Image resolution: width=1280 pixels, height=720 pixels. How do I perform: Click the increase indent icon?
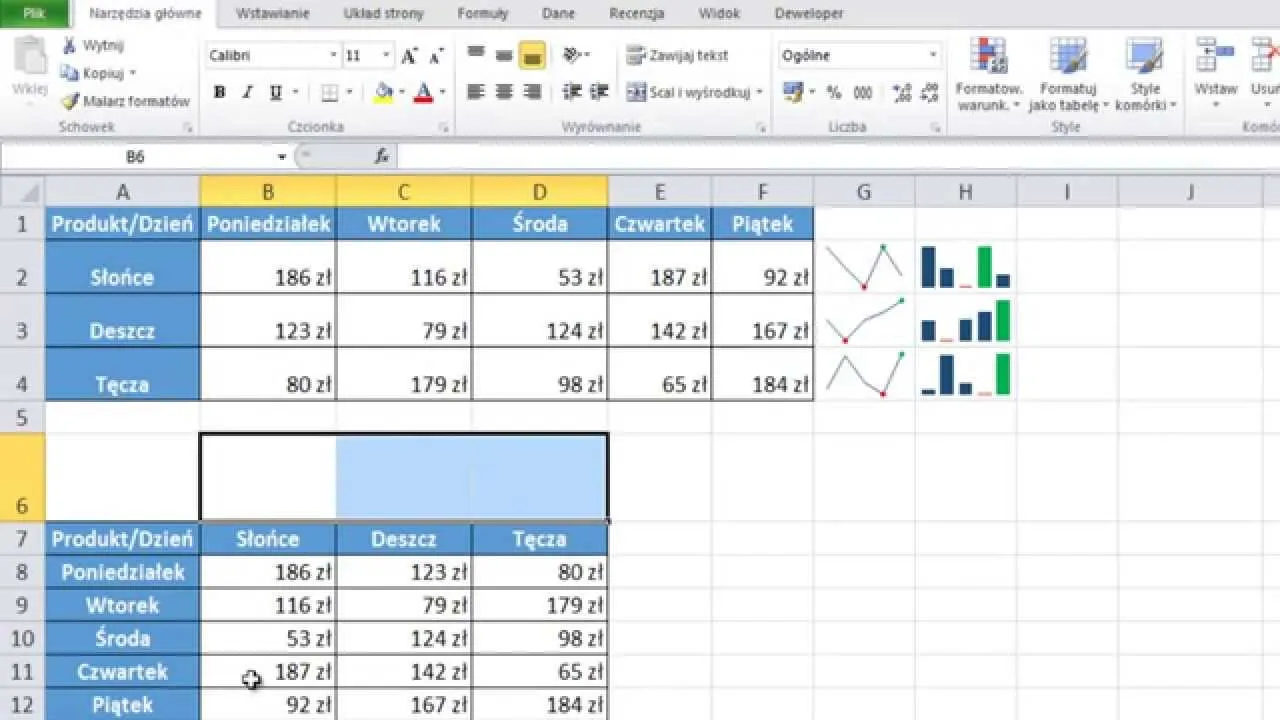point(601,92)
